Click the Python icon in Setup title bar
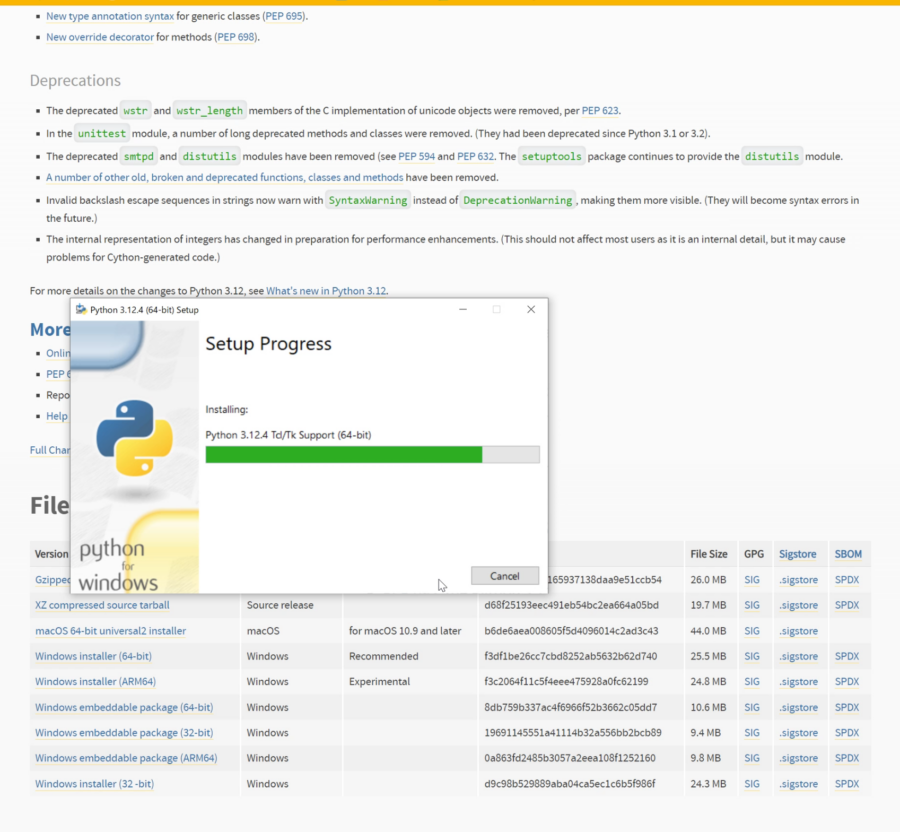The width and height of the screenshot is (900, 832). click(x=81, y=309)
